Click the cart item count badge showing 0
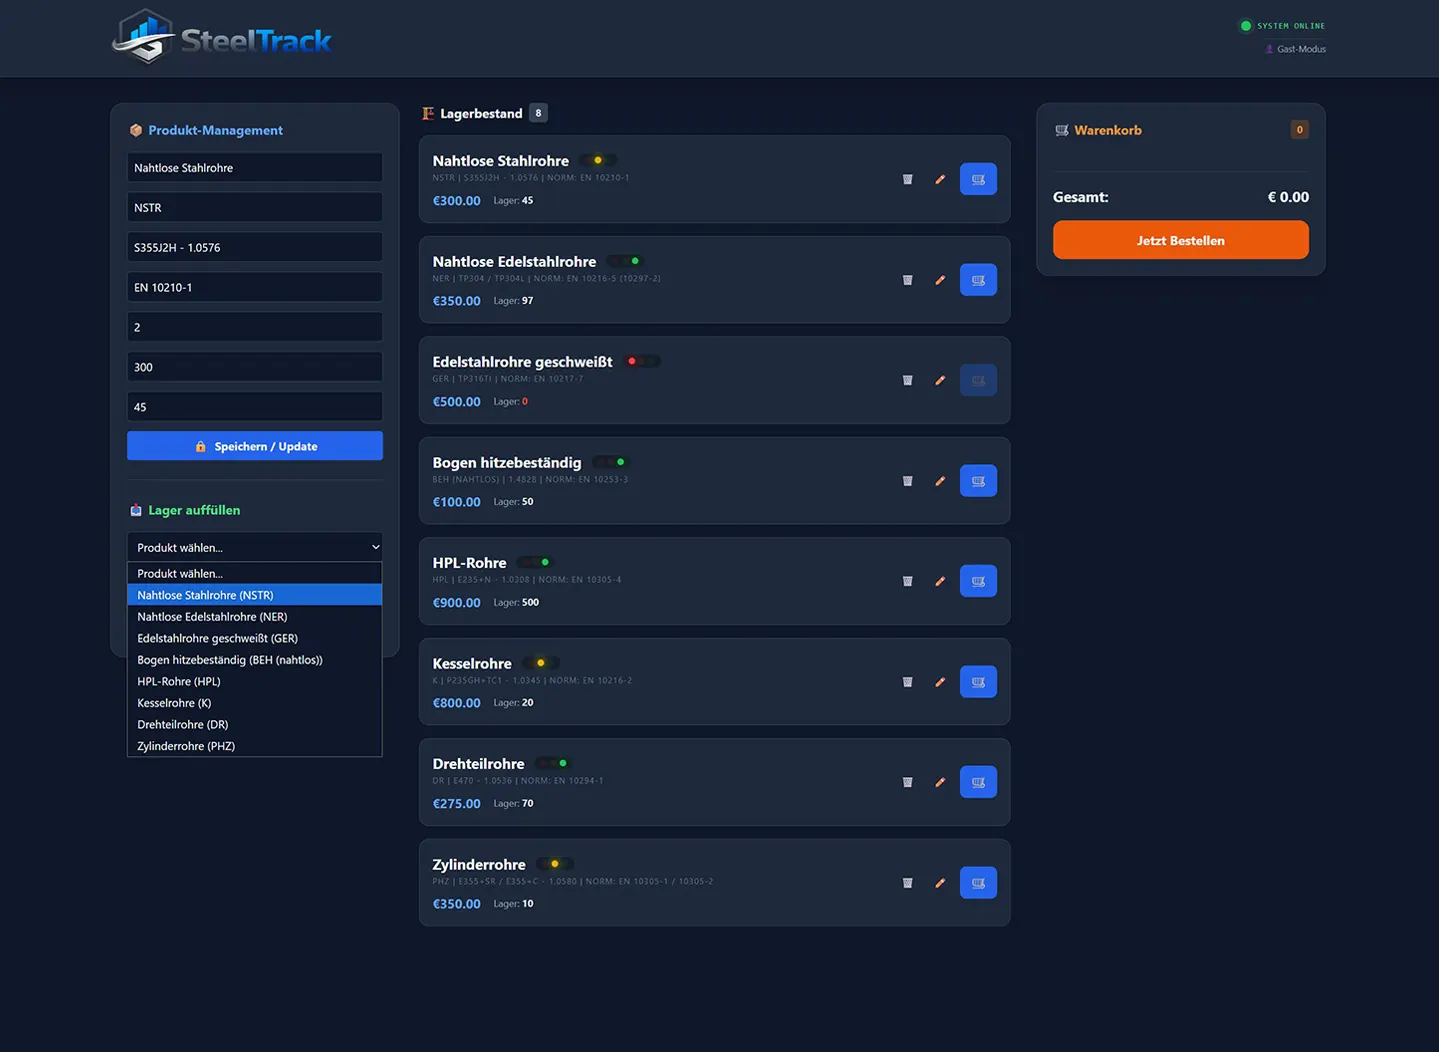Viewport: 1439px width, 1052px height. 1298,129
